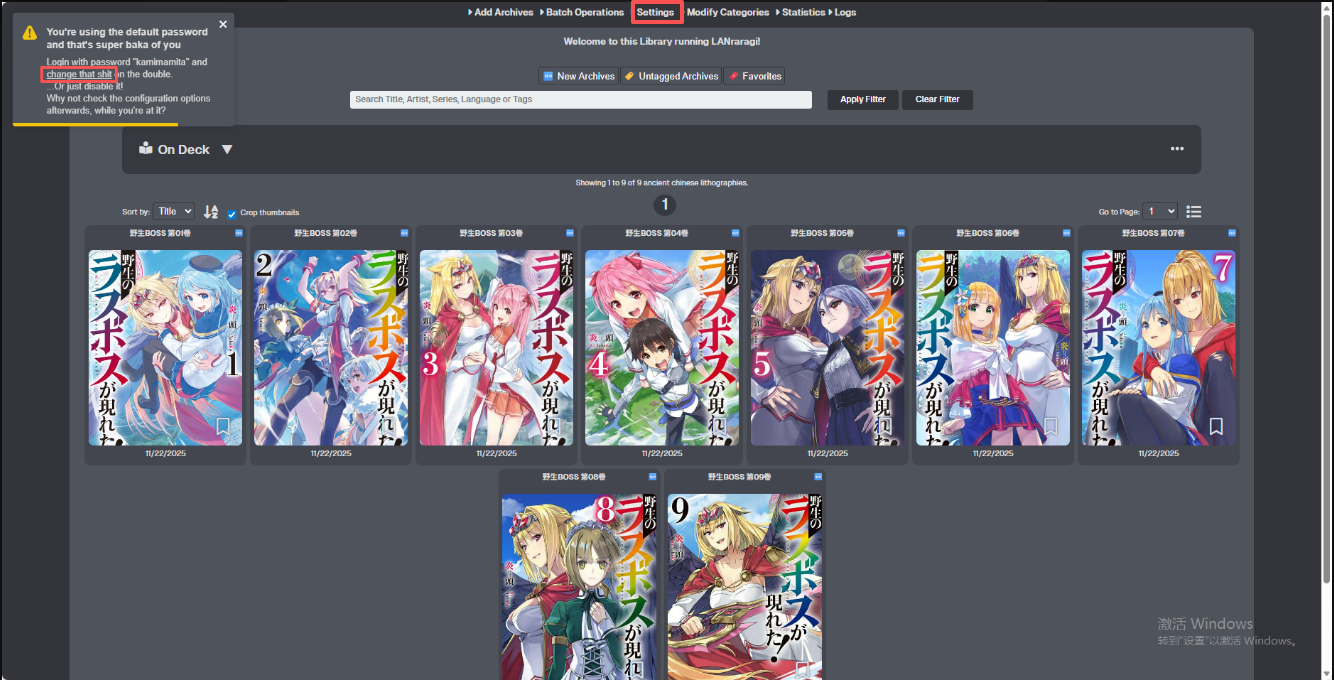Filter by the Untagged Archives category
Image resolution: width=1334 pixels, height=680 pixels.
pos(670,76)
